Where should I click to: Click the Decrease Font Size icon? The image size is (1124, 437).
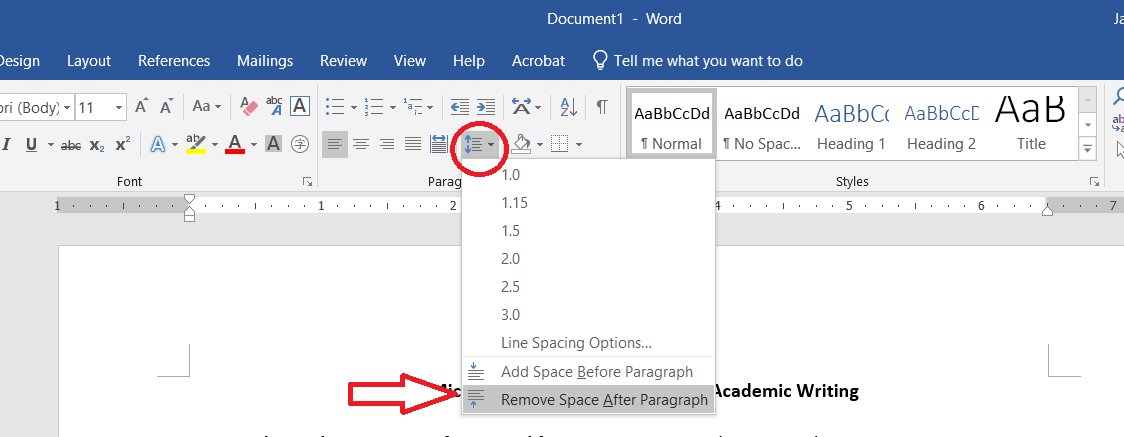167,107
